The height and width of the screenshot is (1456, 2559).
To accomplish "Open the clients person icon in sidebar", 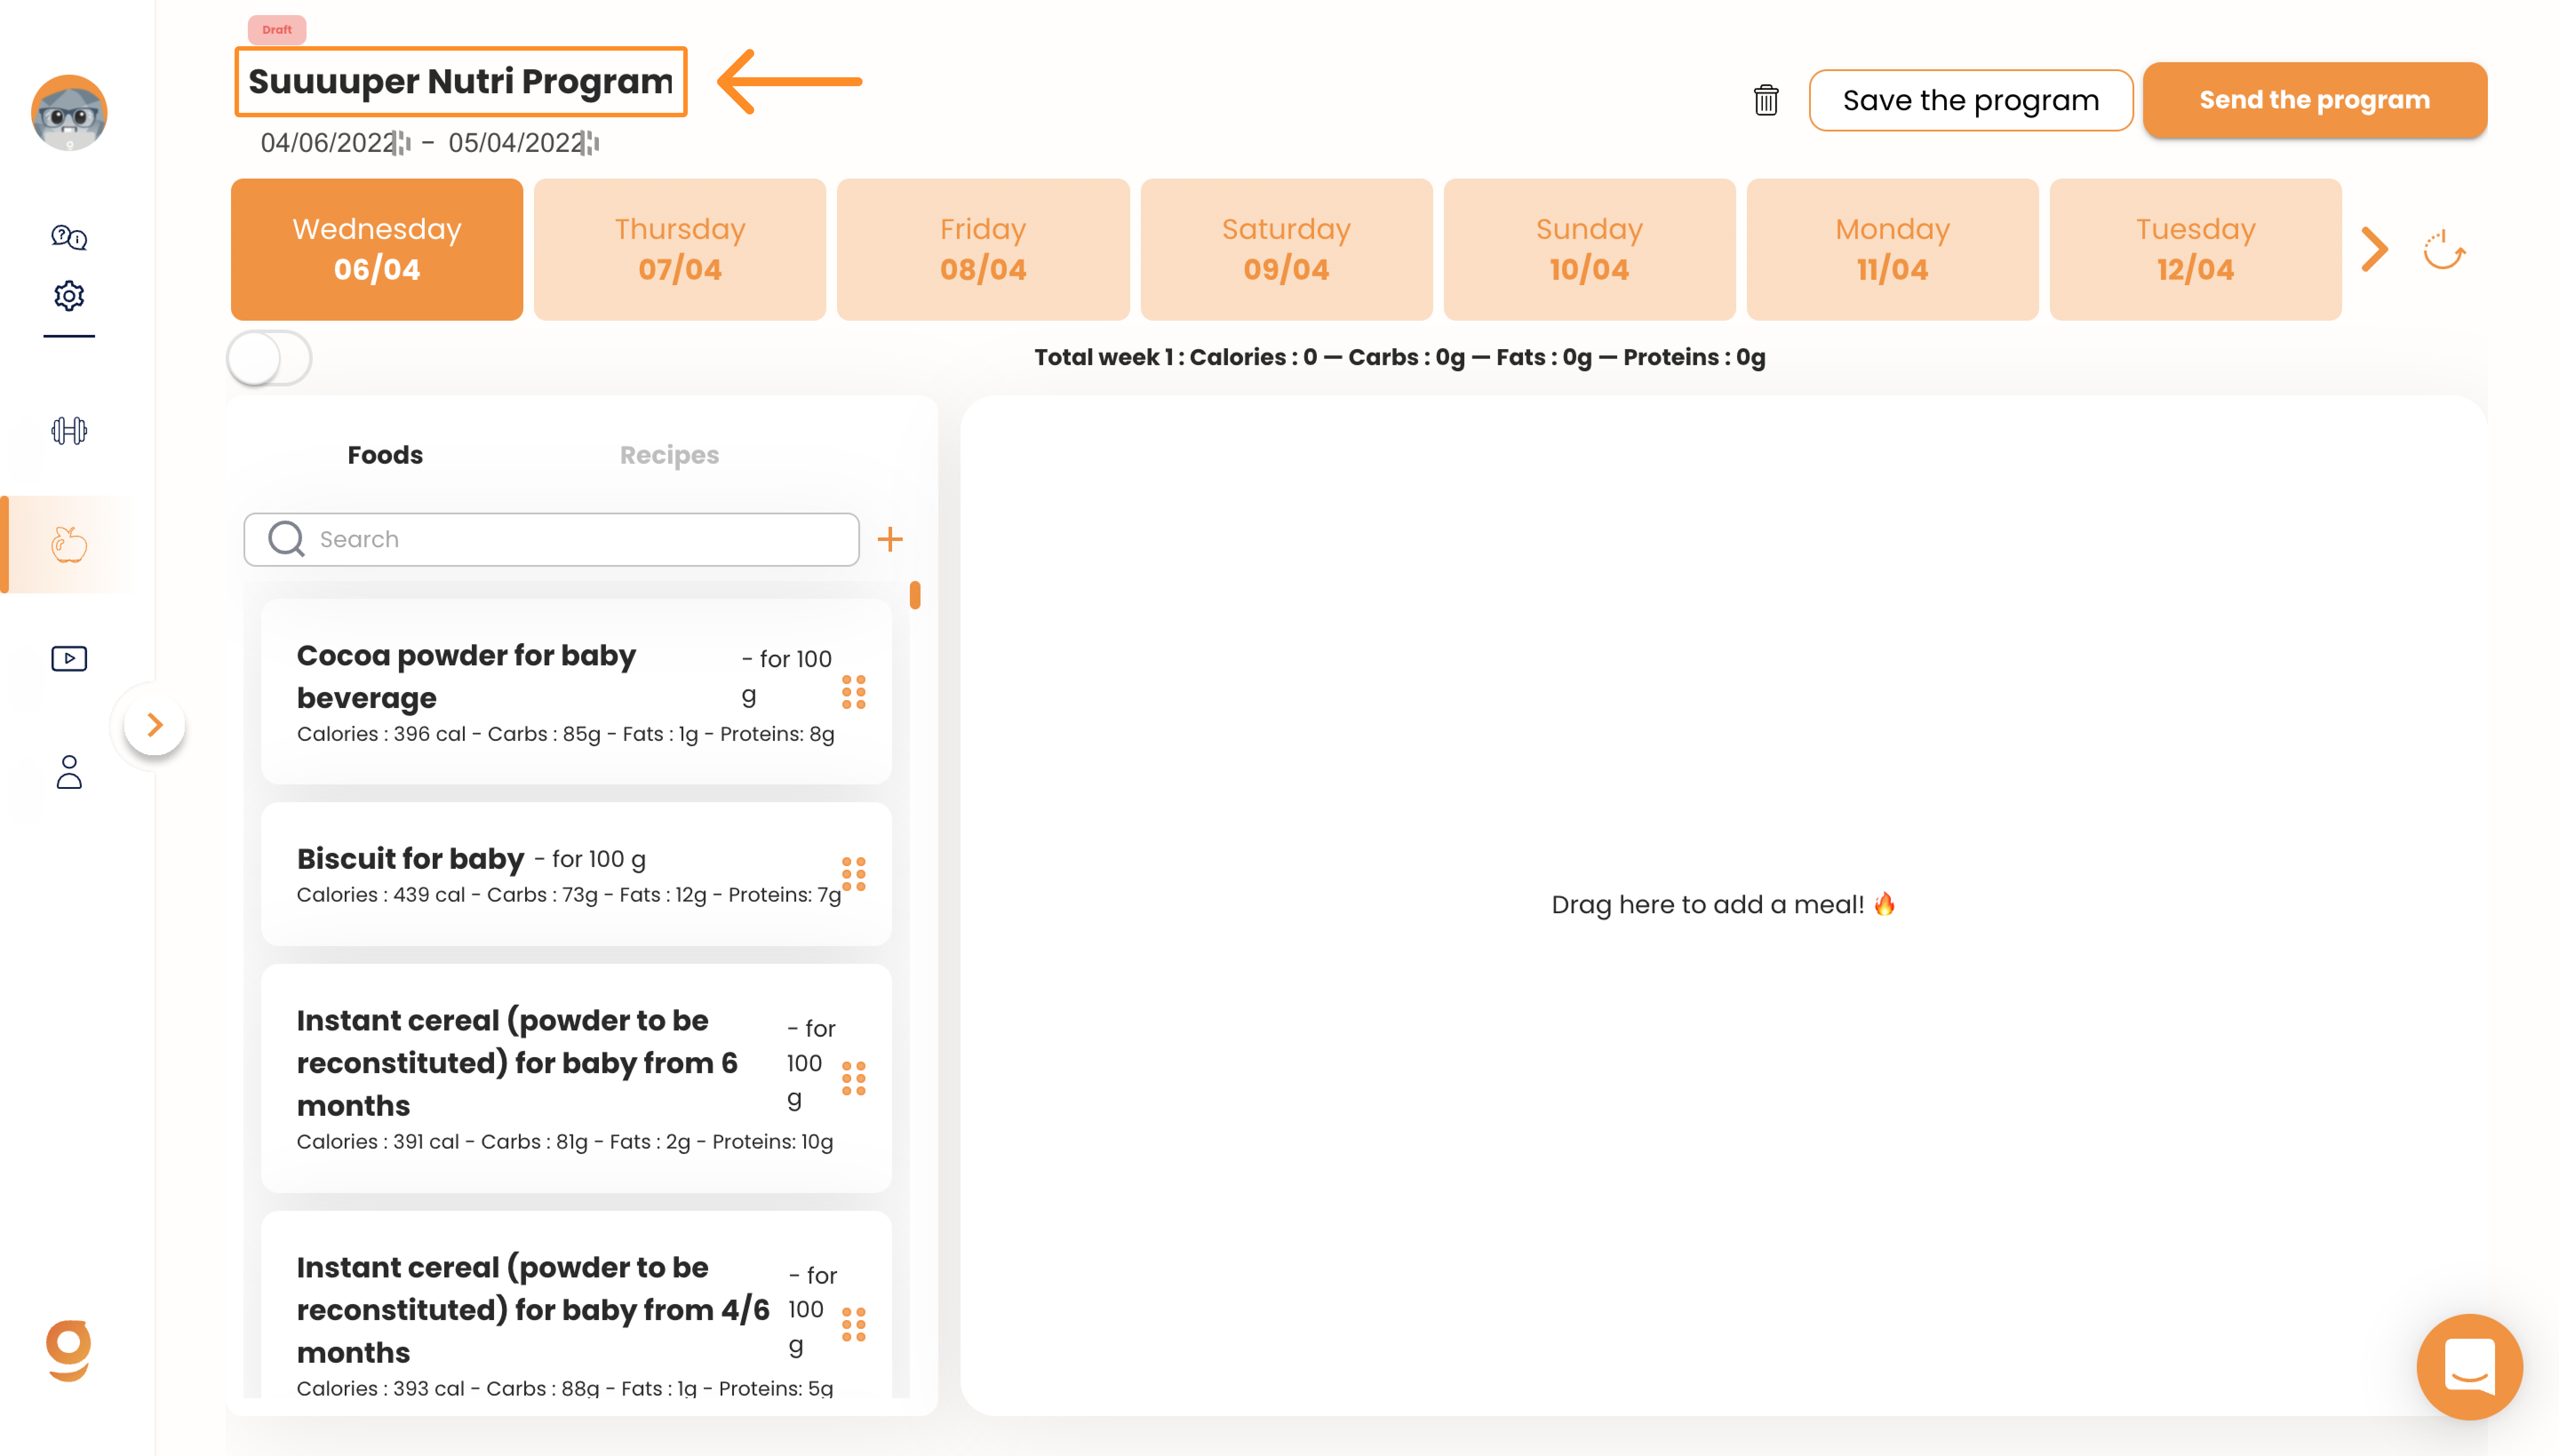I will tap(69, 772).
